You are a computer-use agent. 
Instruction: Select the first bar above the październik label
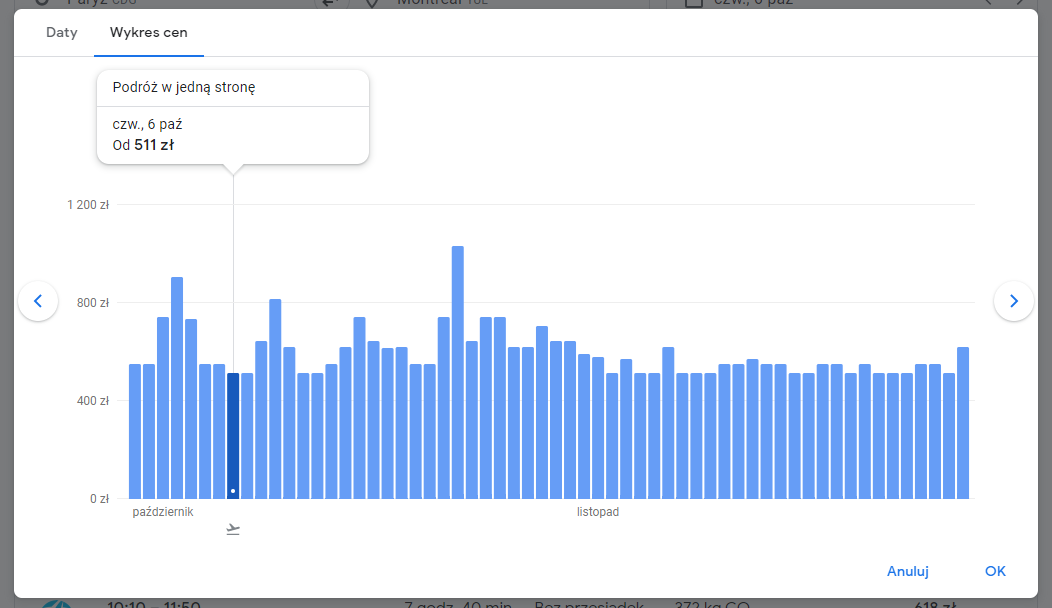(x=135, y=432)
